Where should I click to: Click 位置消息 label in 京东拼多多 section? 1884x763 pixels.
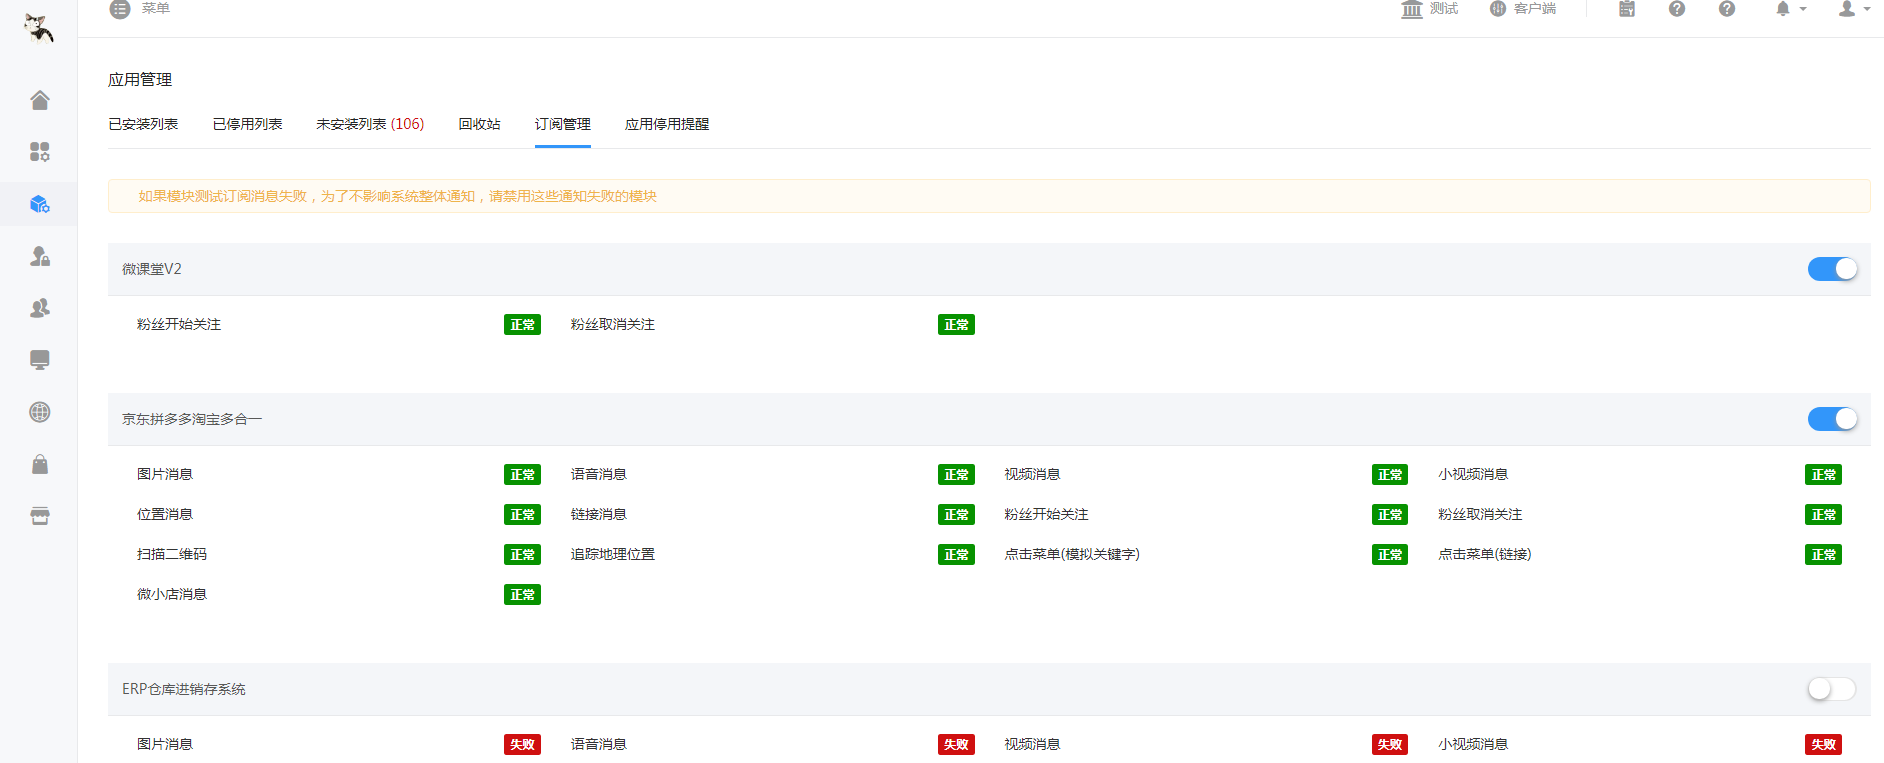pos(165,514)
